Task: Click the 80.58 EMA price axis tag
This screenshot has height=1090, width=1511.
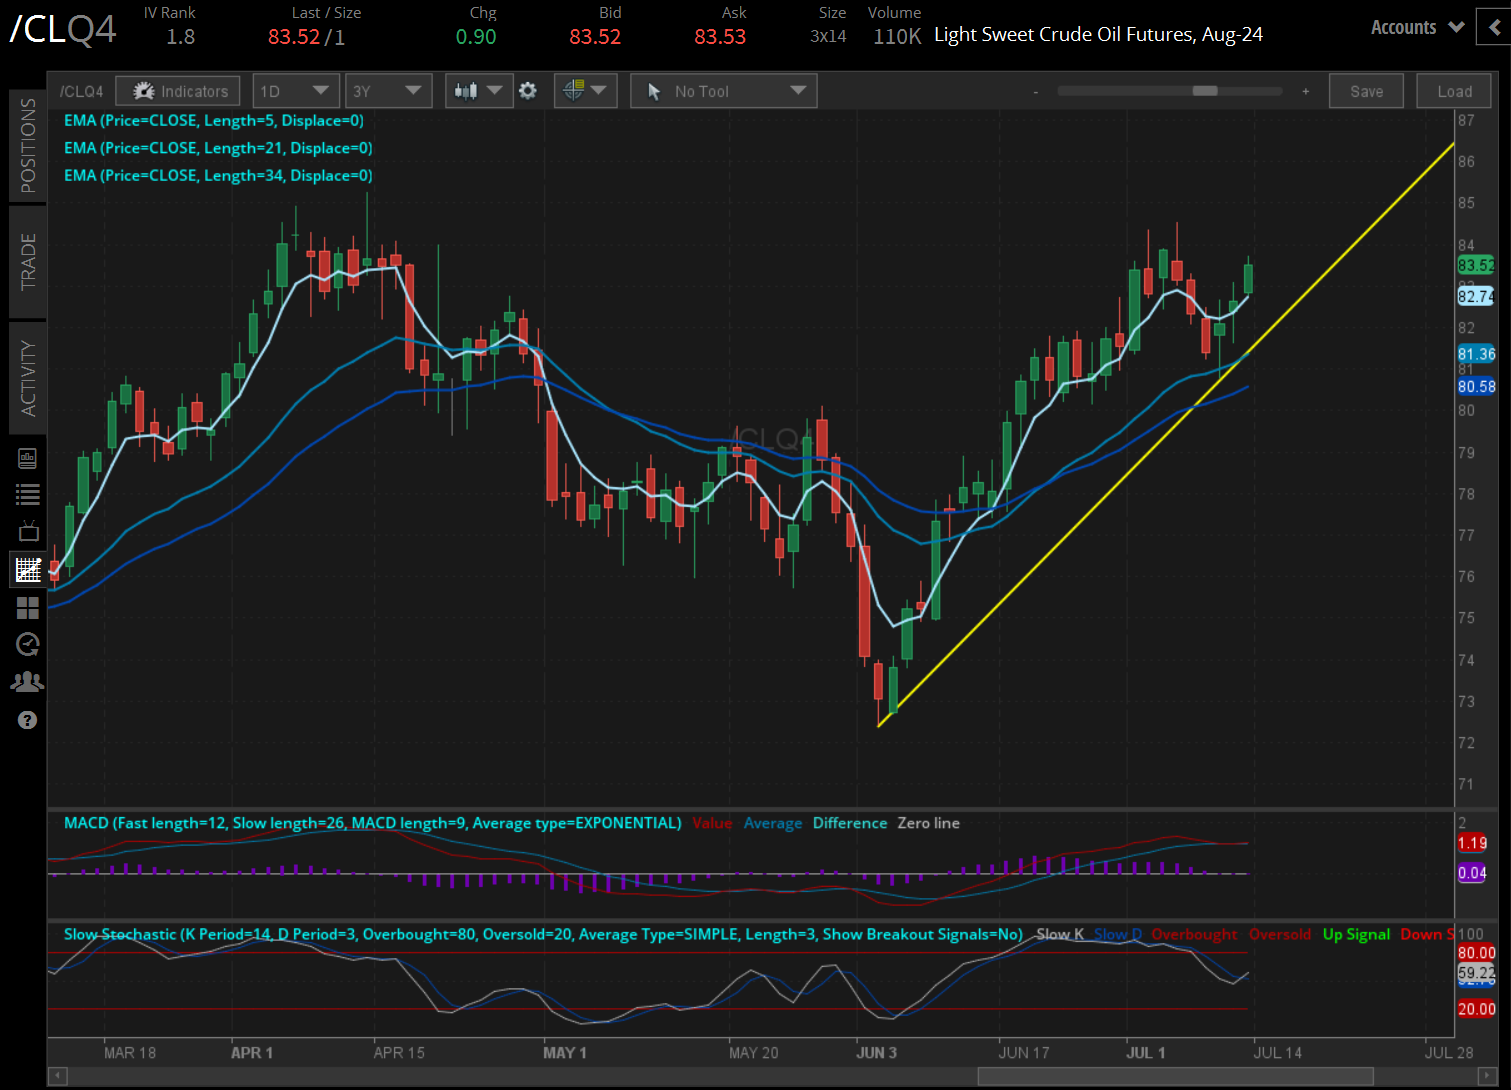Action: pos(1476,386)
